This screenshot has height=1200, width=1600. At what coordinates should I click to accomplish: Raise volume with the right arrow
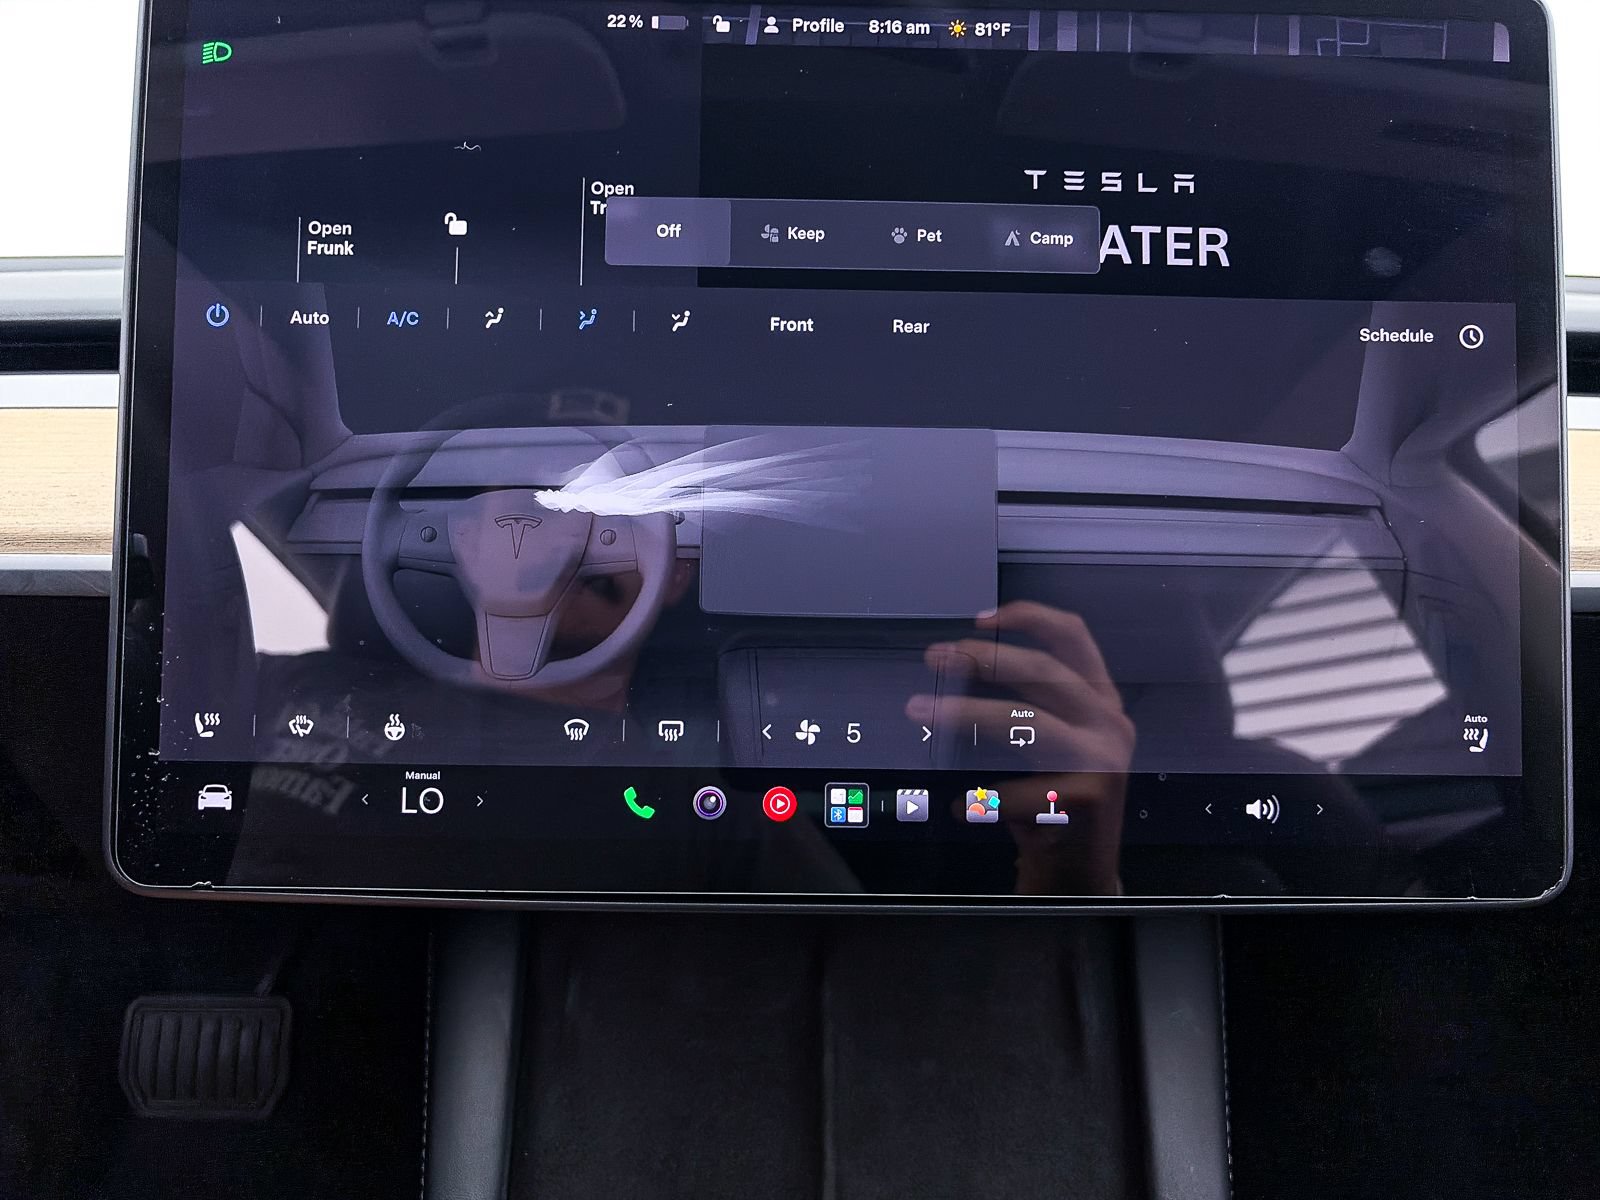click(1320, 809)
